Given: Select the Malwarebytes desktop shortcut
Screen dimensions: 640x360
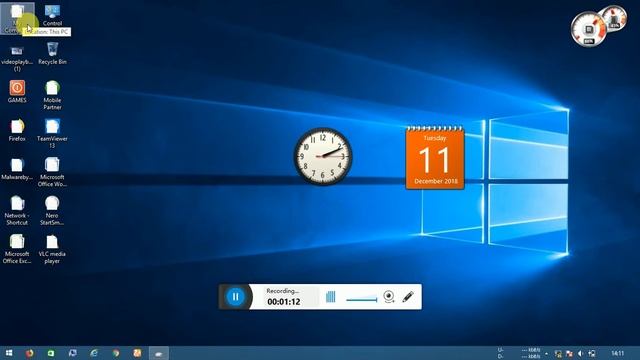Looking at the screenshot, I should click(17, 169).
